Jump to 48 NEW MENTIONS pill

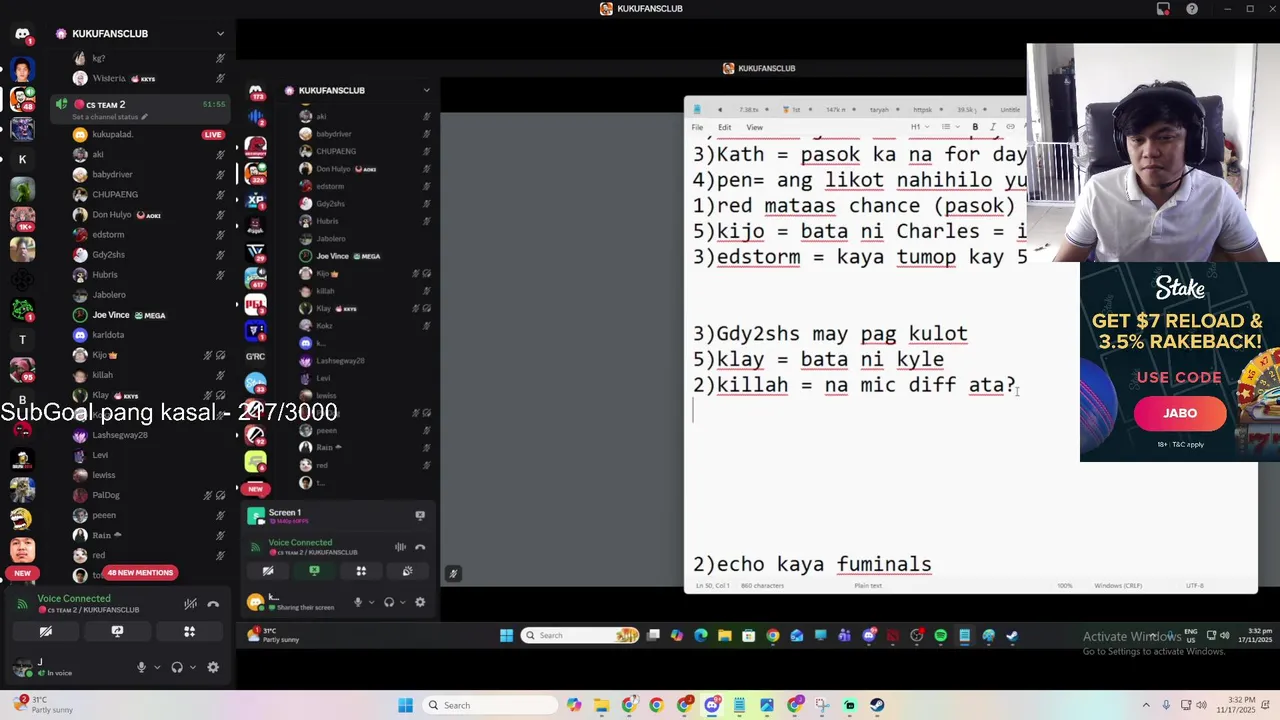pos(140,573)
